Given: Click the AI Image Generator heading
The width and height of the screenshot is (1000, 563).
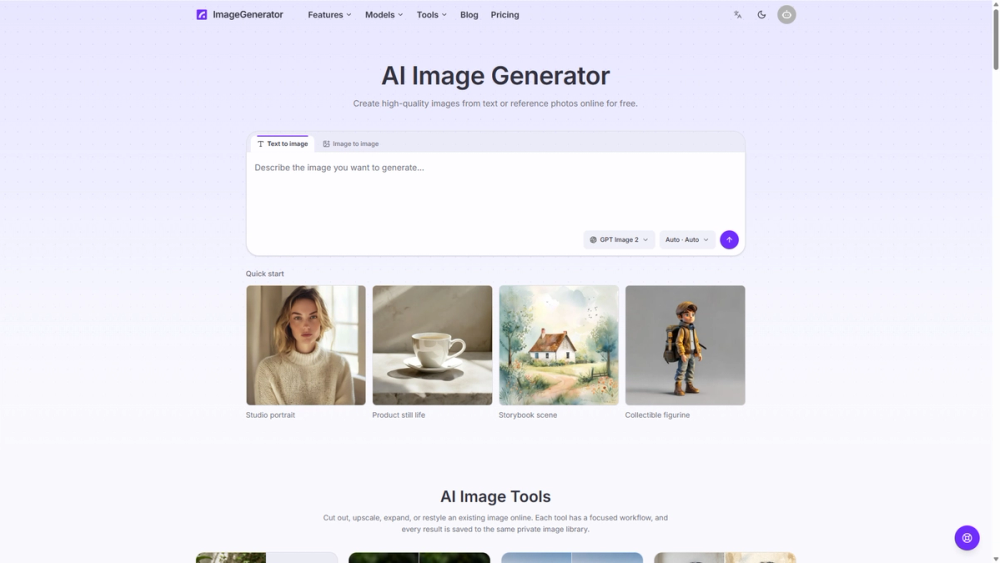Looking at the screenshot, I should click(x=496, y=76).
